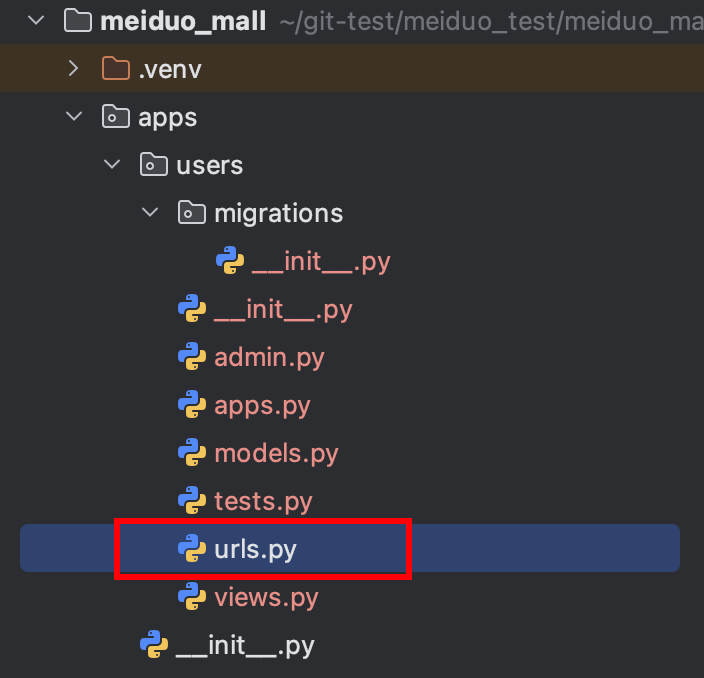704x678 pixels.
Task: Click the Python icon beside admin.py
Action: pyautogui.click(x=192, y=357)
